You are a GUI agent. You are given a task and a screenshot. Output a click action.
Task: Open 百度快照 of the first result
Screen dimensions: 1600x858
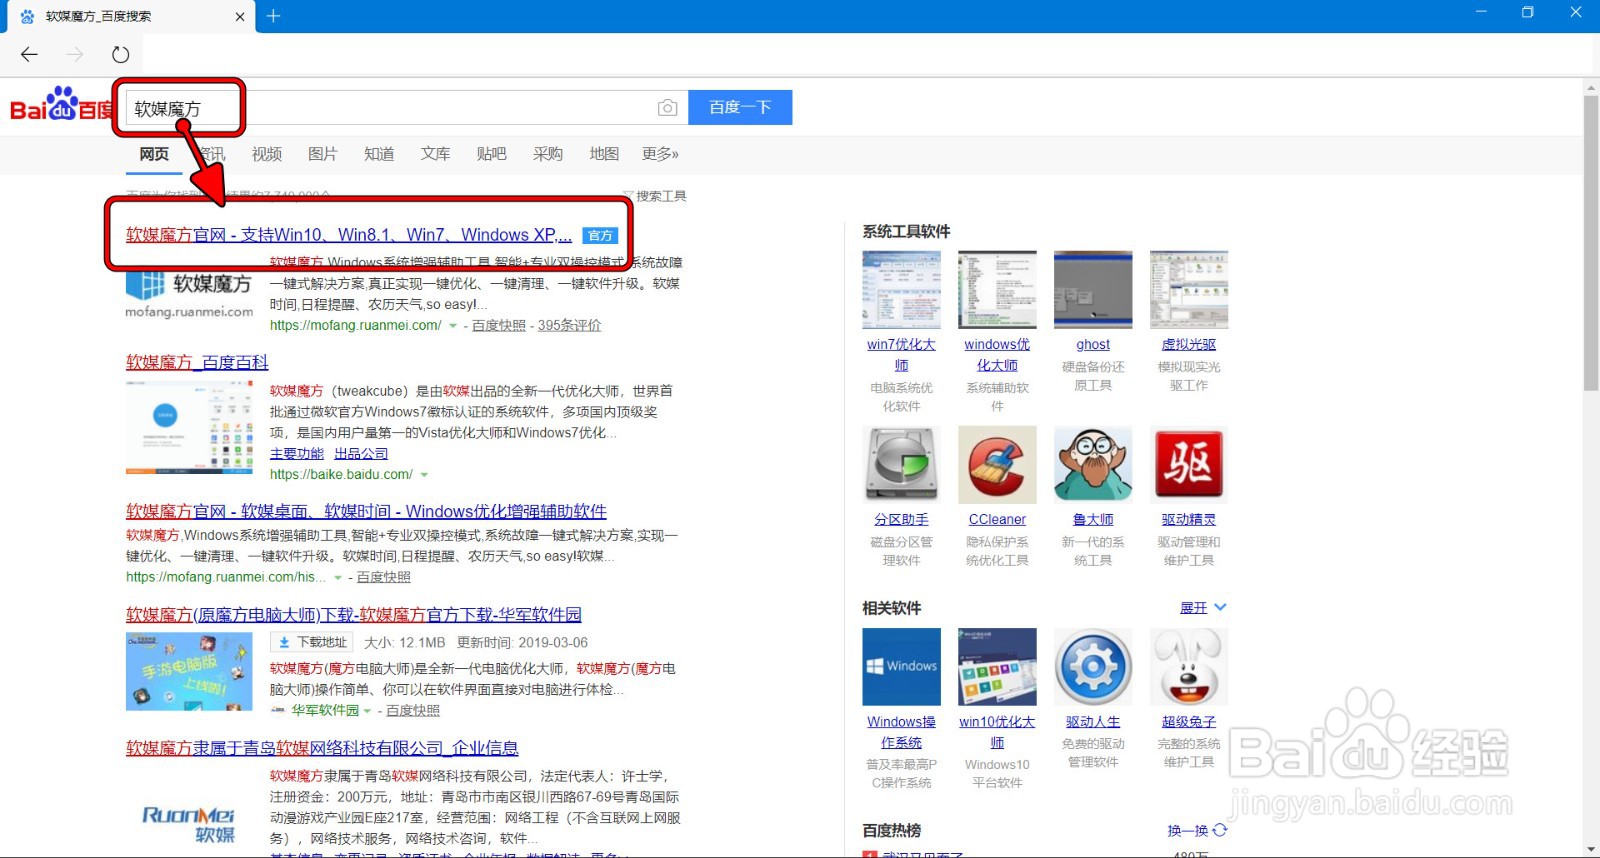[x=499, y=326]
